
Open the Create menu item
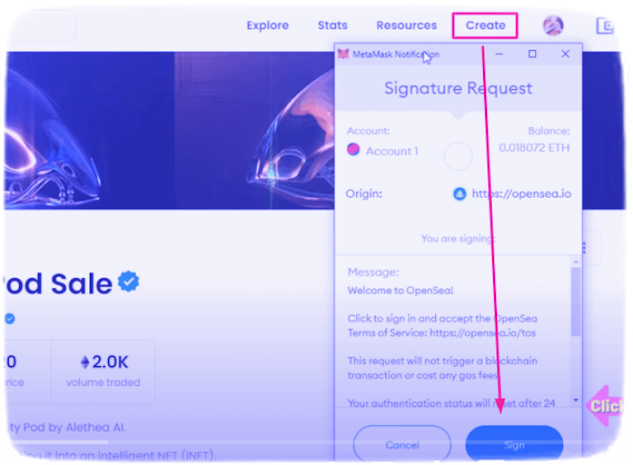pos(485,25)
